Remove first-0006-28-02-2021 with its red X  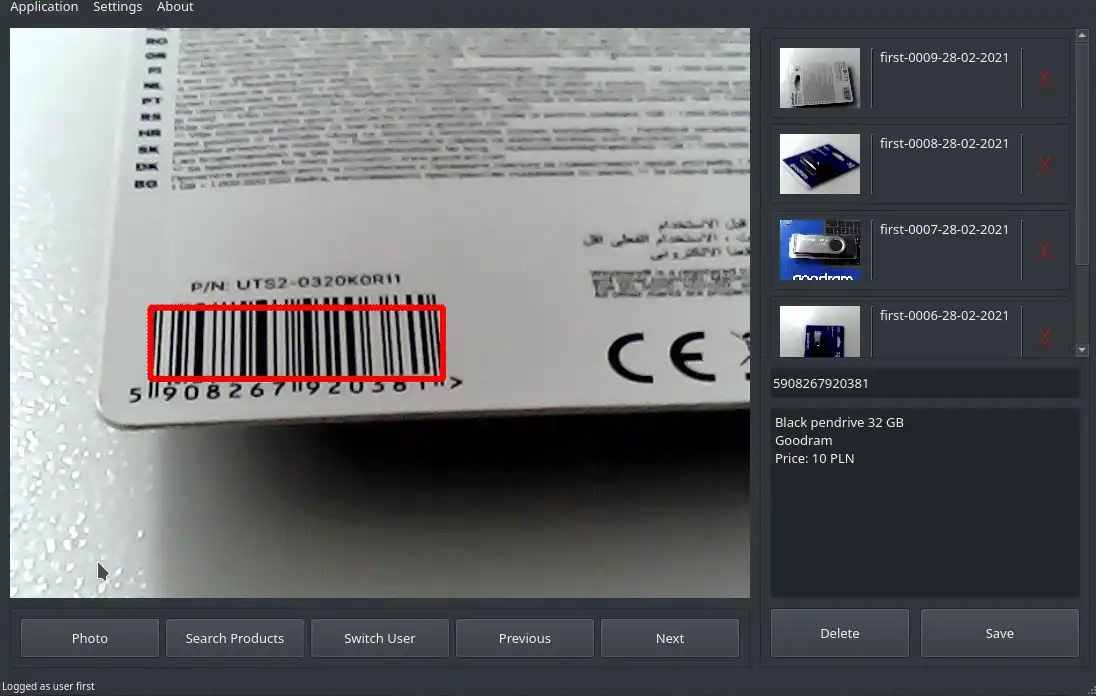(1044, 337)
